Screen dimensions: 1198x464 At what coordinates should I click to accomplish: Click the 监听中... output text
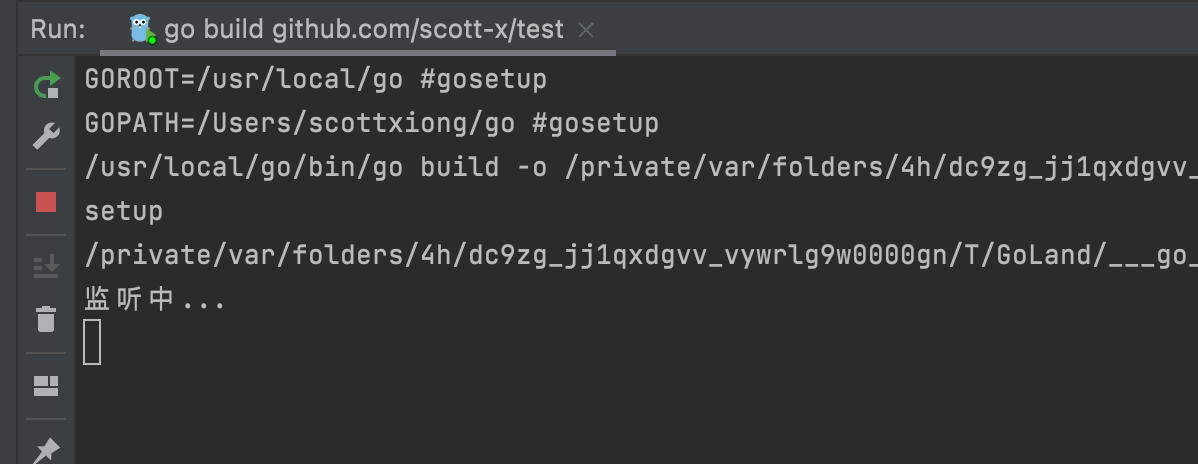click(154, 300)
